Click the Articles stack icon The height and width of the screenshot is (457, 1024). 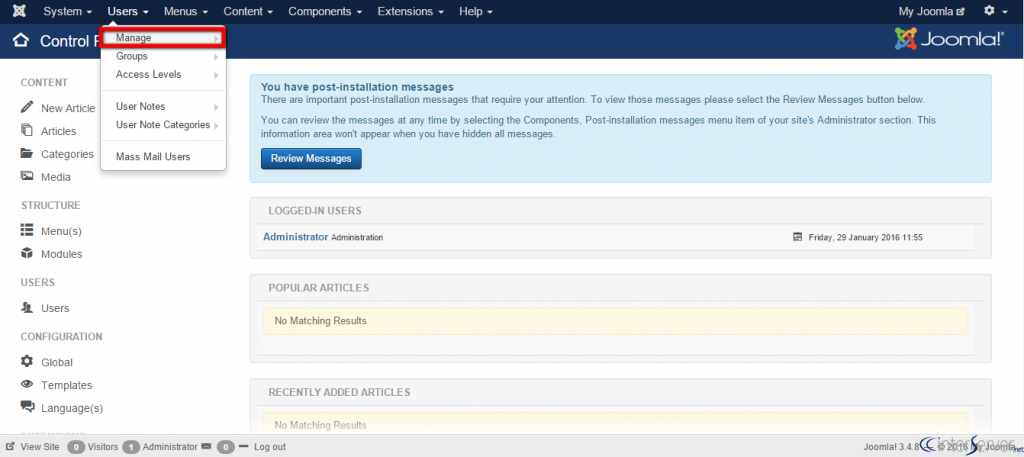(27, 130)
